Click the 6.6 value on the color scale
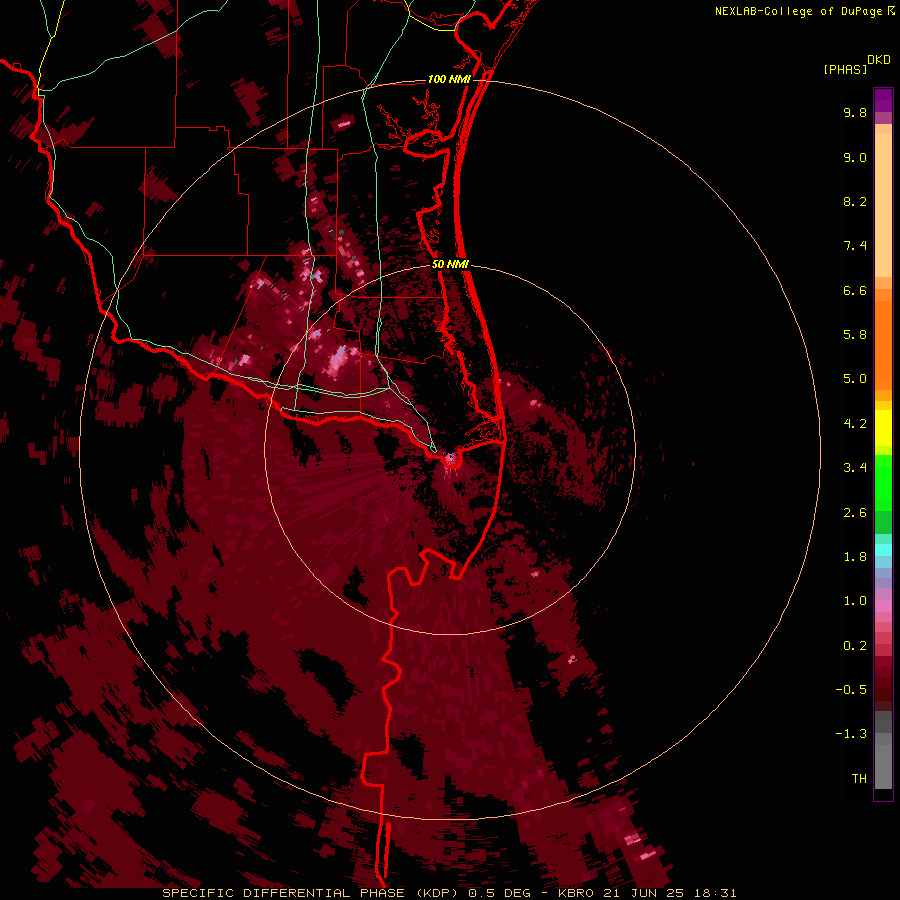Screen dimensions: 900x900 click(x=855, y=290)
